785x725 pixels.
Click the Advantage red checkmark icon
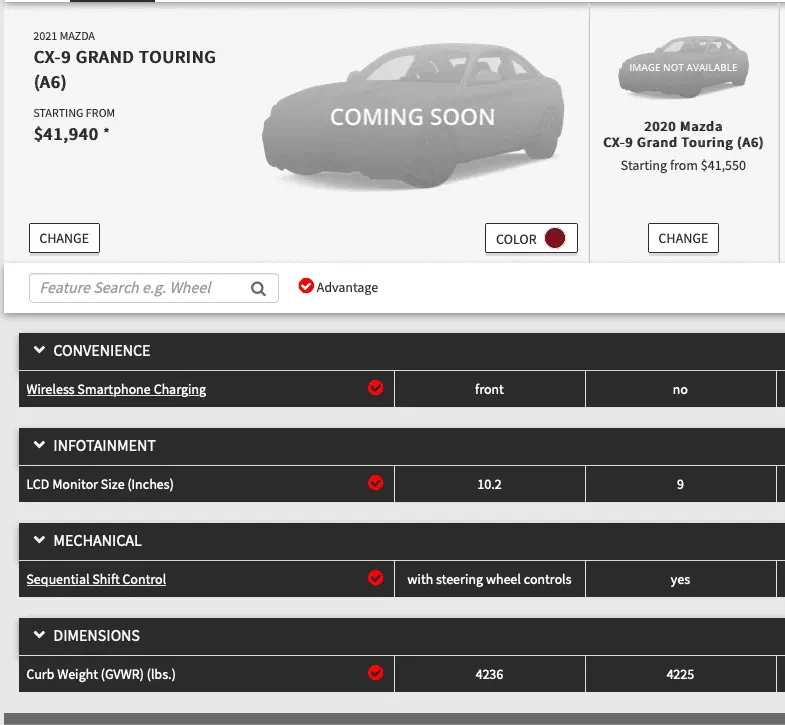click(306, 286)
